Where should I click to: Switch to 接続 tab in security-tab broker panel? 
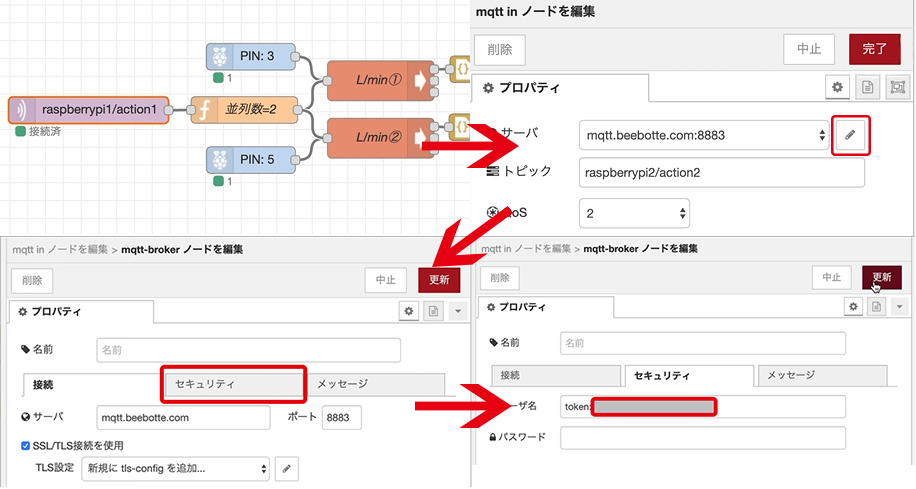(x=556, y=375)
